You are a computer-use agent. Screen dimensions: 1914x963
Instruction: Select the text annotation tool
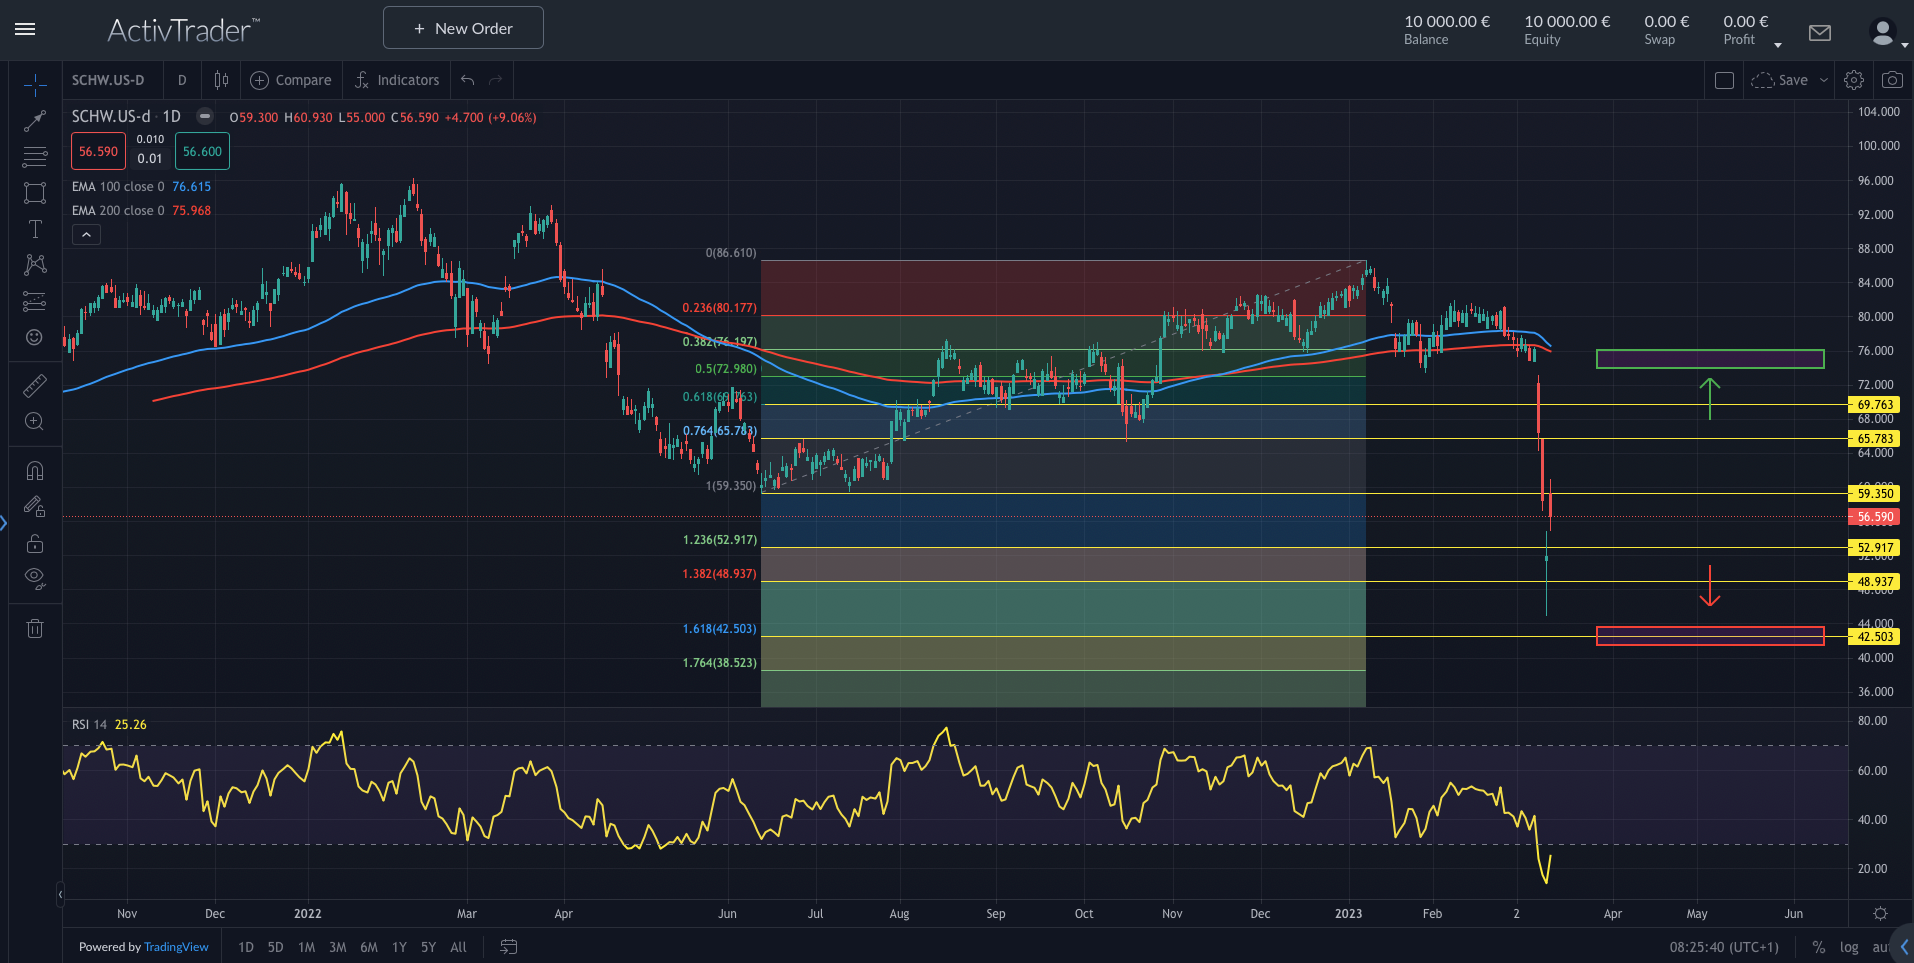(x=35, y=229)
